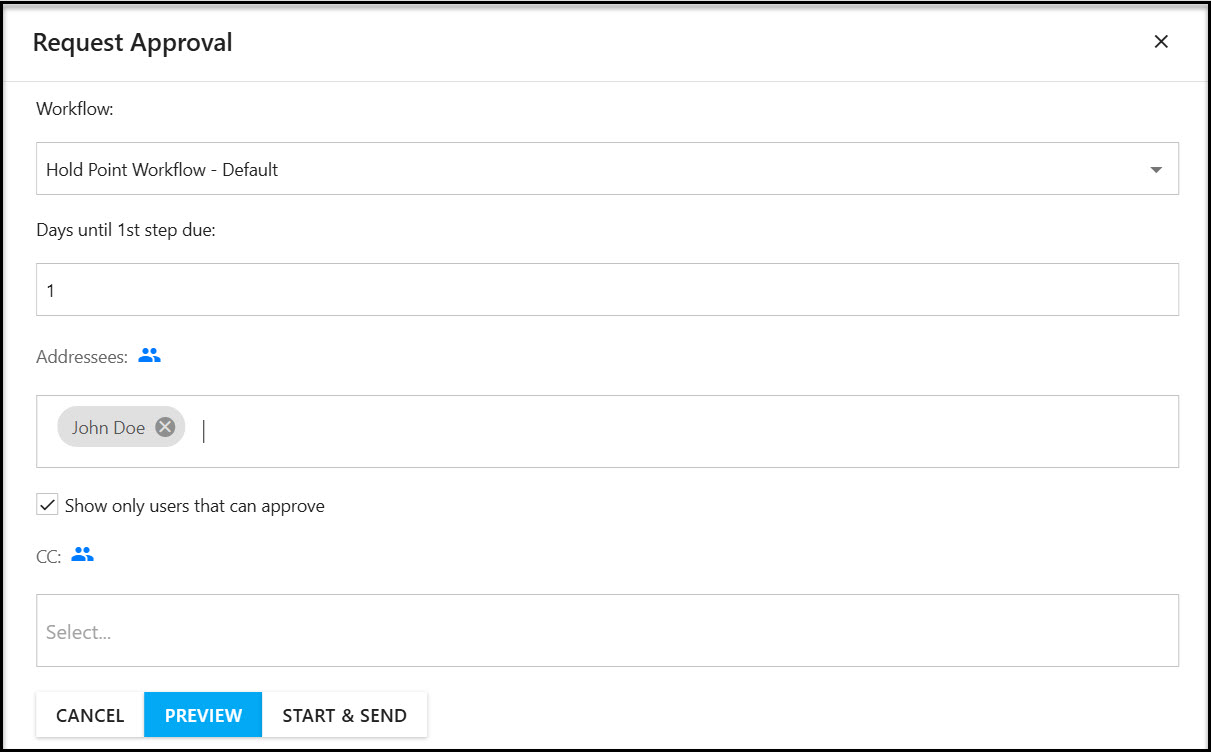
Task: Close the Request Approval dialog
Action: coord(1161,42)
